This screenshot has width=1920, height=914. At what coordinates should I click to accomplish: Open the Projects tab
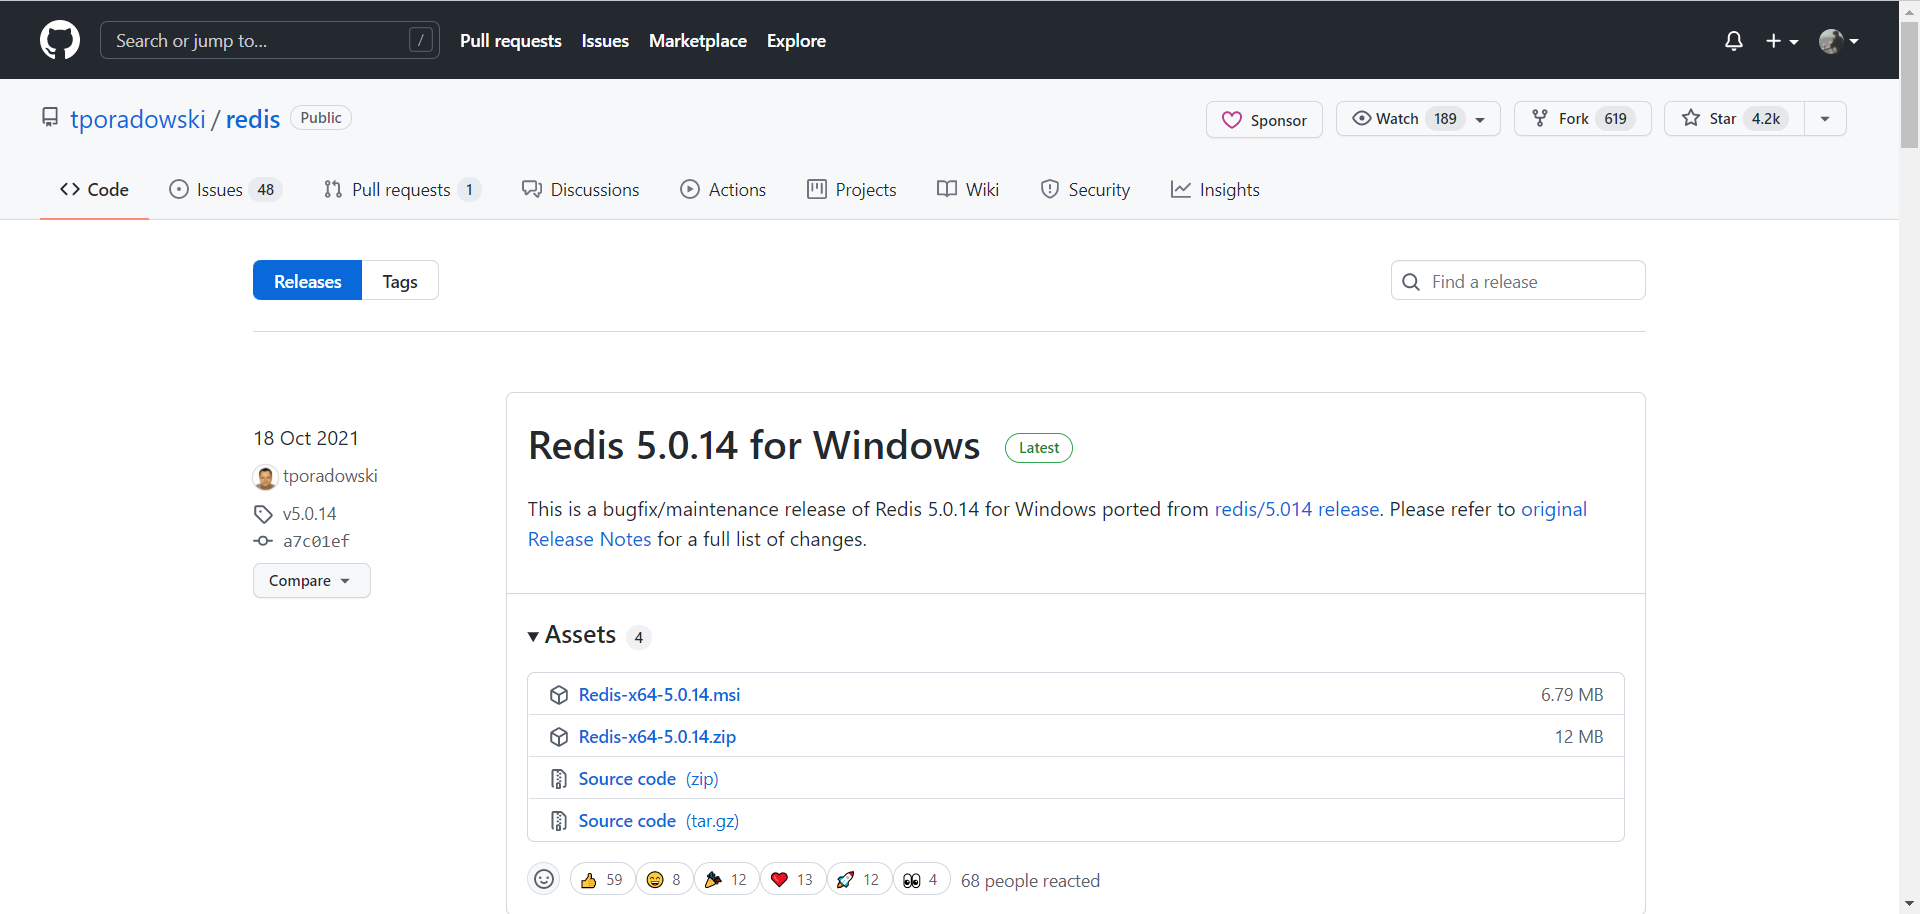(851, 190)
